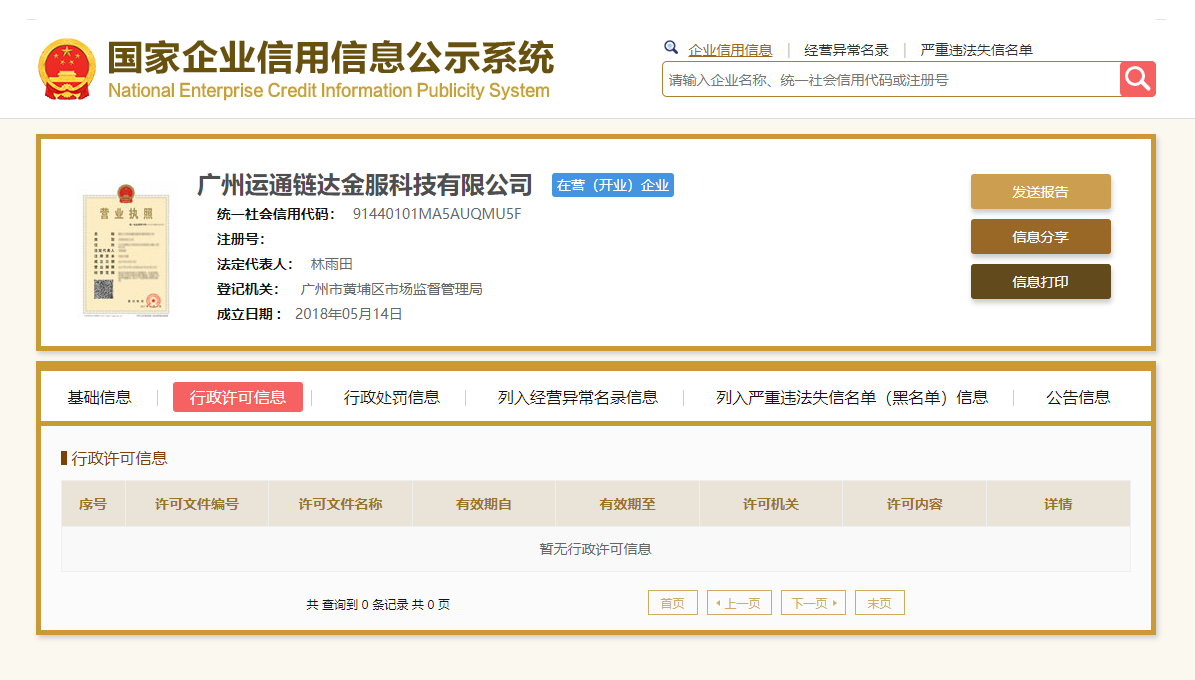Switch to the 基础信息 tab
The height and width of the screenshot is (680, 1195).
[x=99, y=397]
